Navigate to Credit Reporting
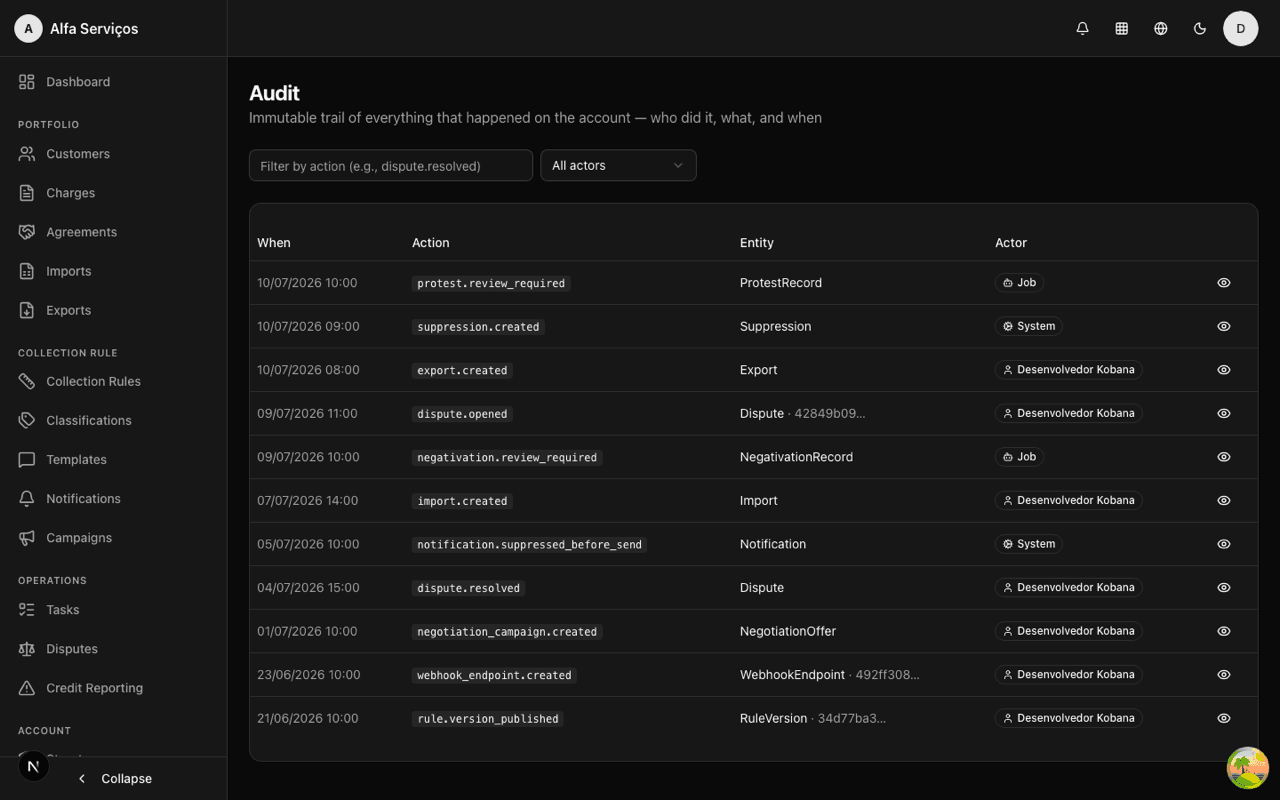This screenshot has height=800, width=1280. pos(113,688)
